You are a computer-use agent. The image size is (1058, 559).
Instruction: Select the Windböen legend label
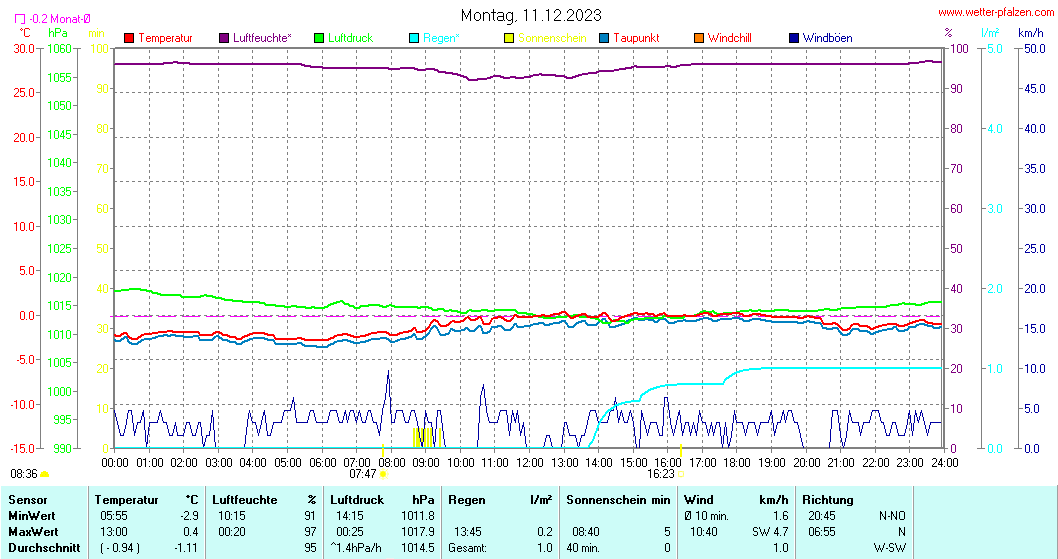pyautogui.click(x=827, y=38)
